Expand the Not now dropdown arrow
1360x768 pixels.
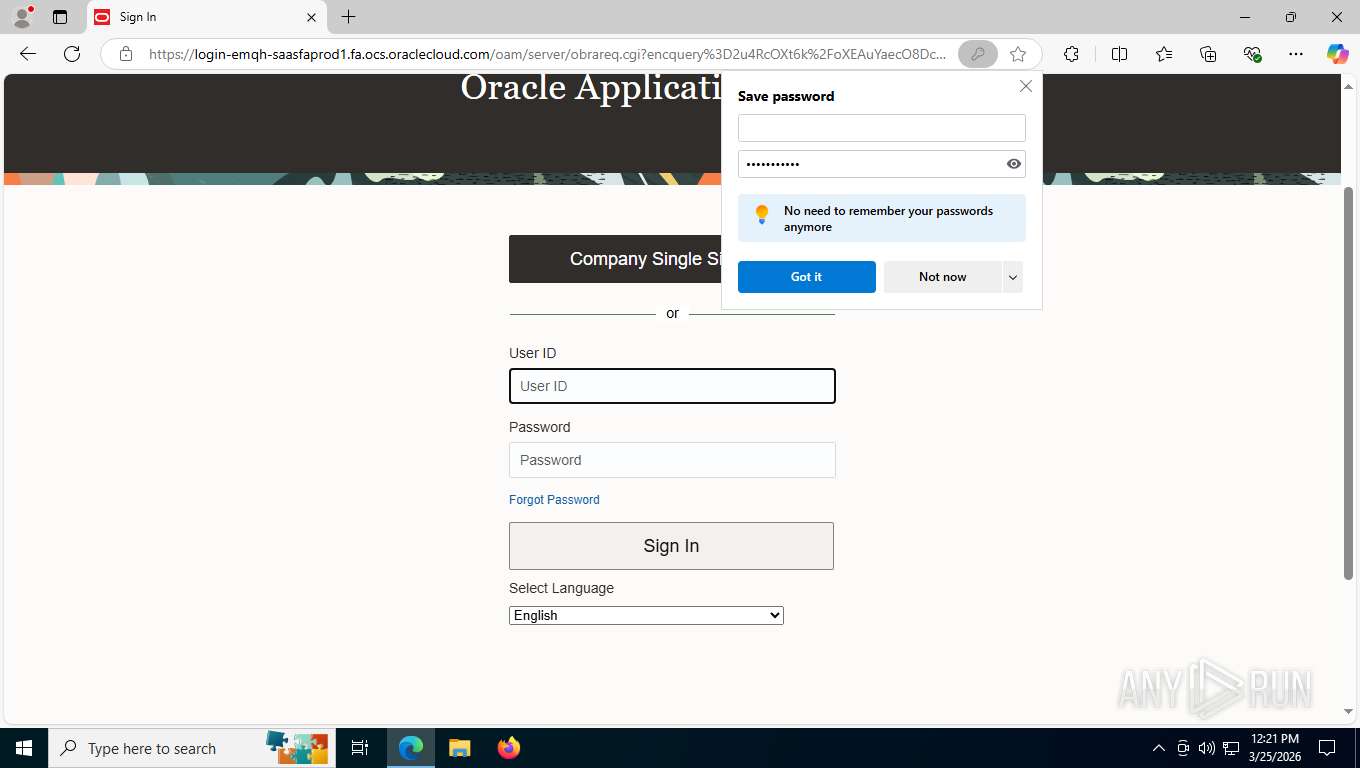point(1013,277)
